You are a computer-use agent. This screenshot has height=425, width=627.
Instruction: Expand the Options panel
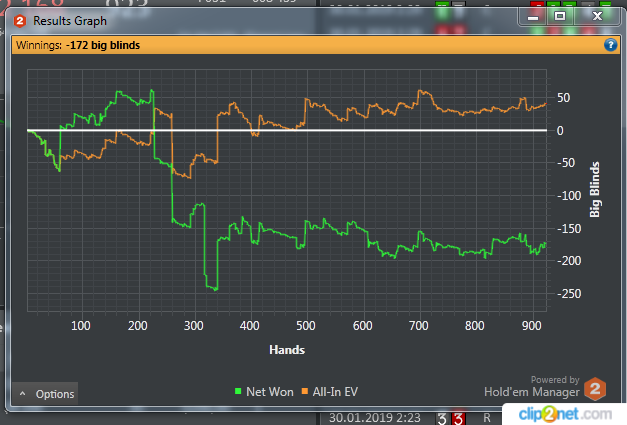click(45, 393)
